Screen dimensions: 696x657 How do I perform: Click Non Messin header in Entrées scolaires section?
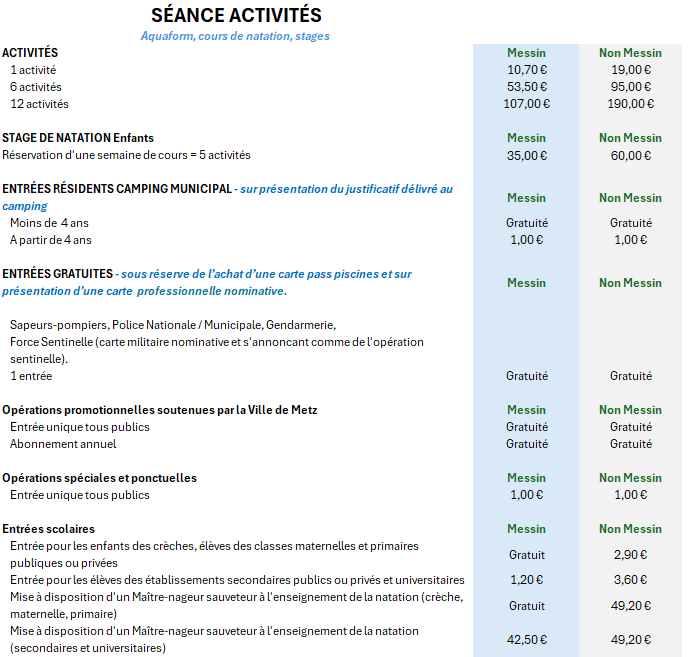point(630,529)
